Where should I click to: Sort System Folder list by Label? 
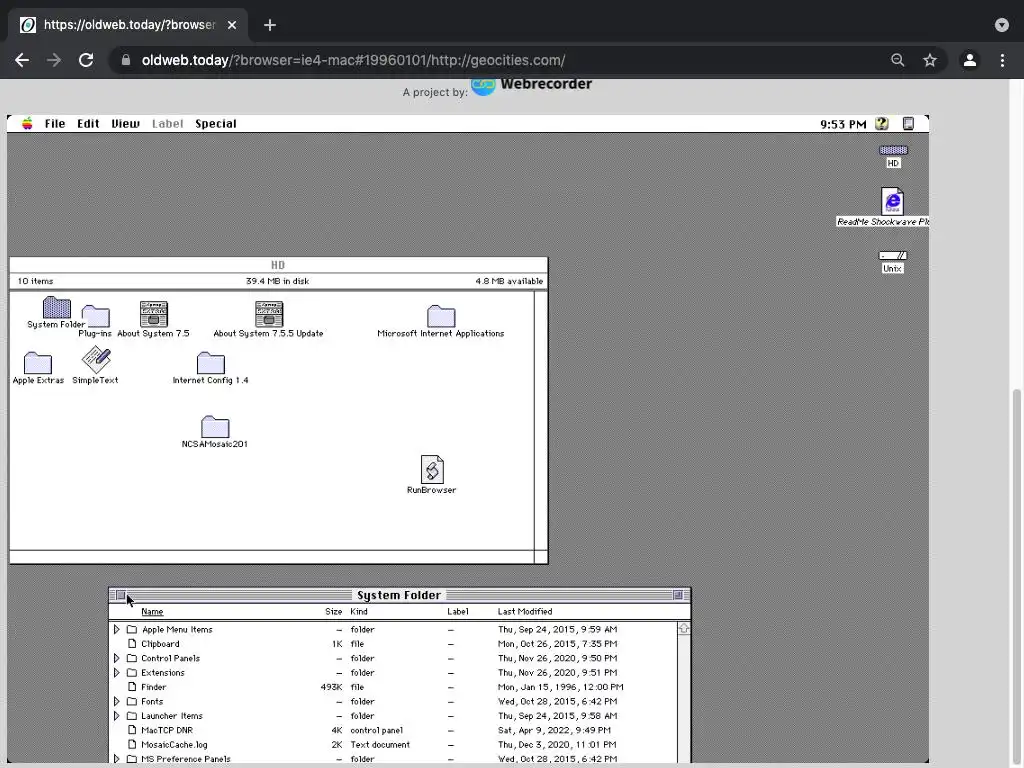tap(458, 612)
